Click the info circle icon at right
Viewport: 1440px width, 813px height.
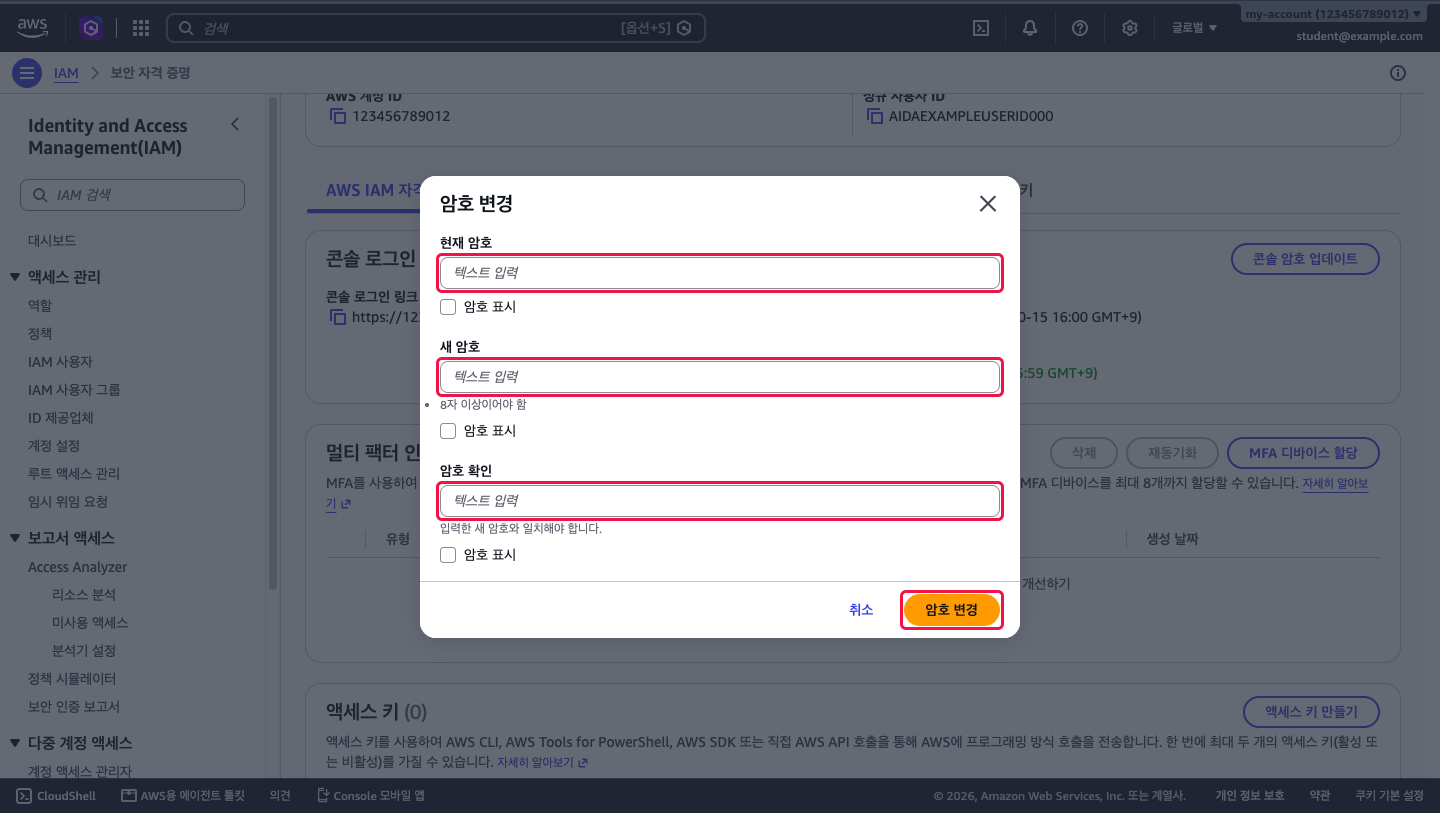(x=1398, y=73)
